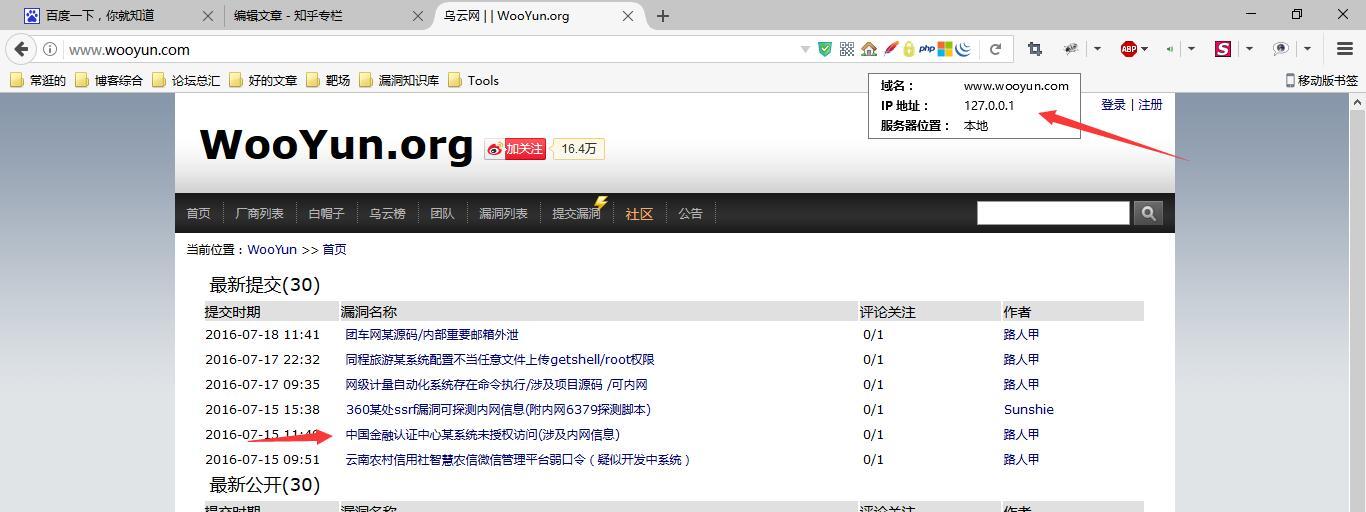Click the house icon in address bar
The height and width of the screenshot is (512, 1366).
point(868,49)
